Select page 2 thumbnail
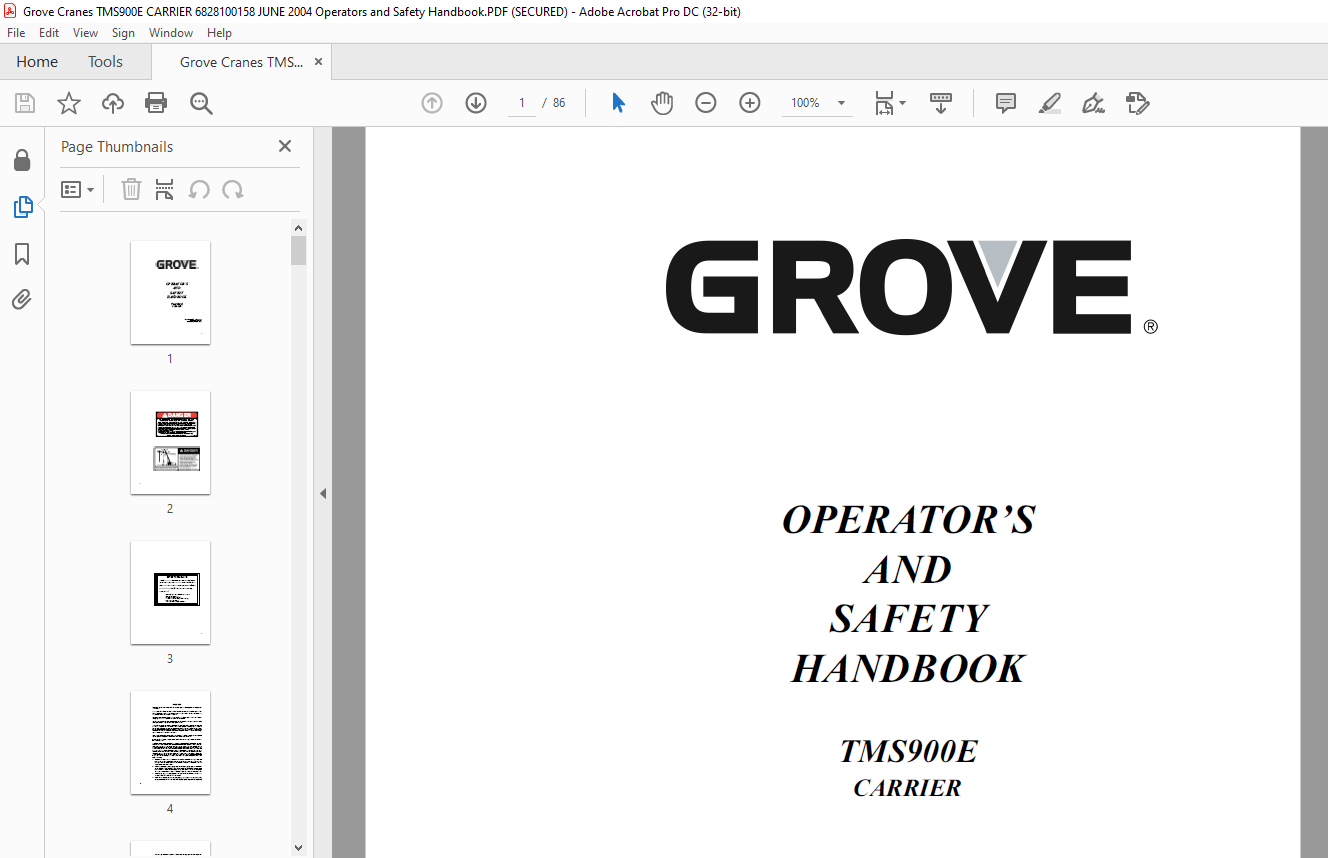The image size is (1328, 858). coord(170,442)
